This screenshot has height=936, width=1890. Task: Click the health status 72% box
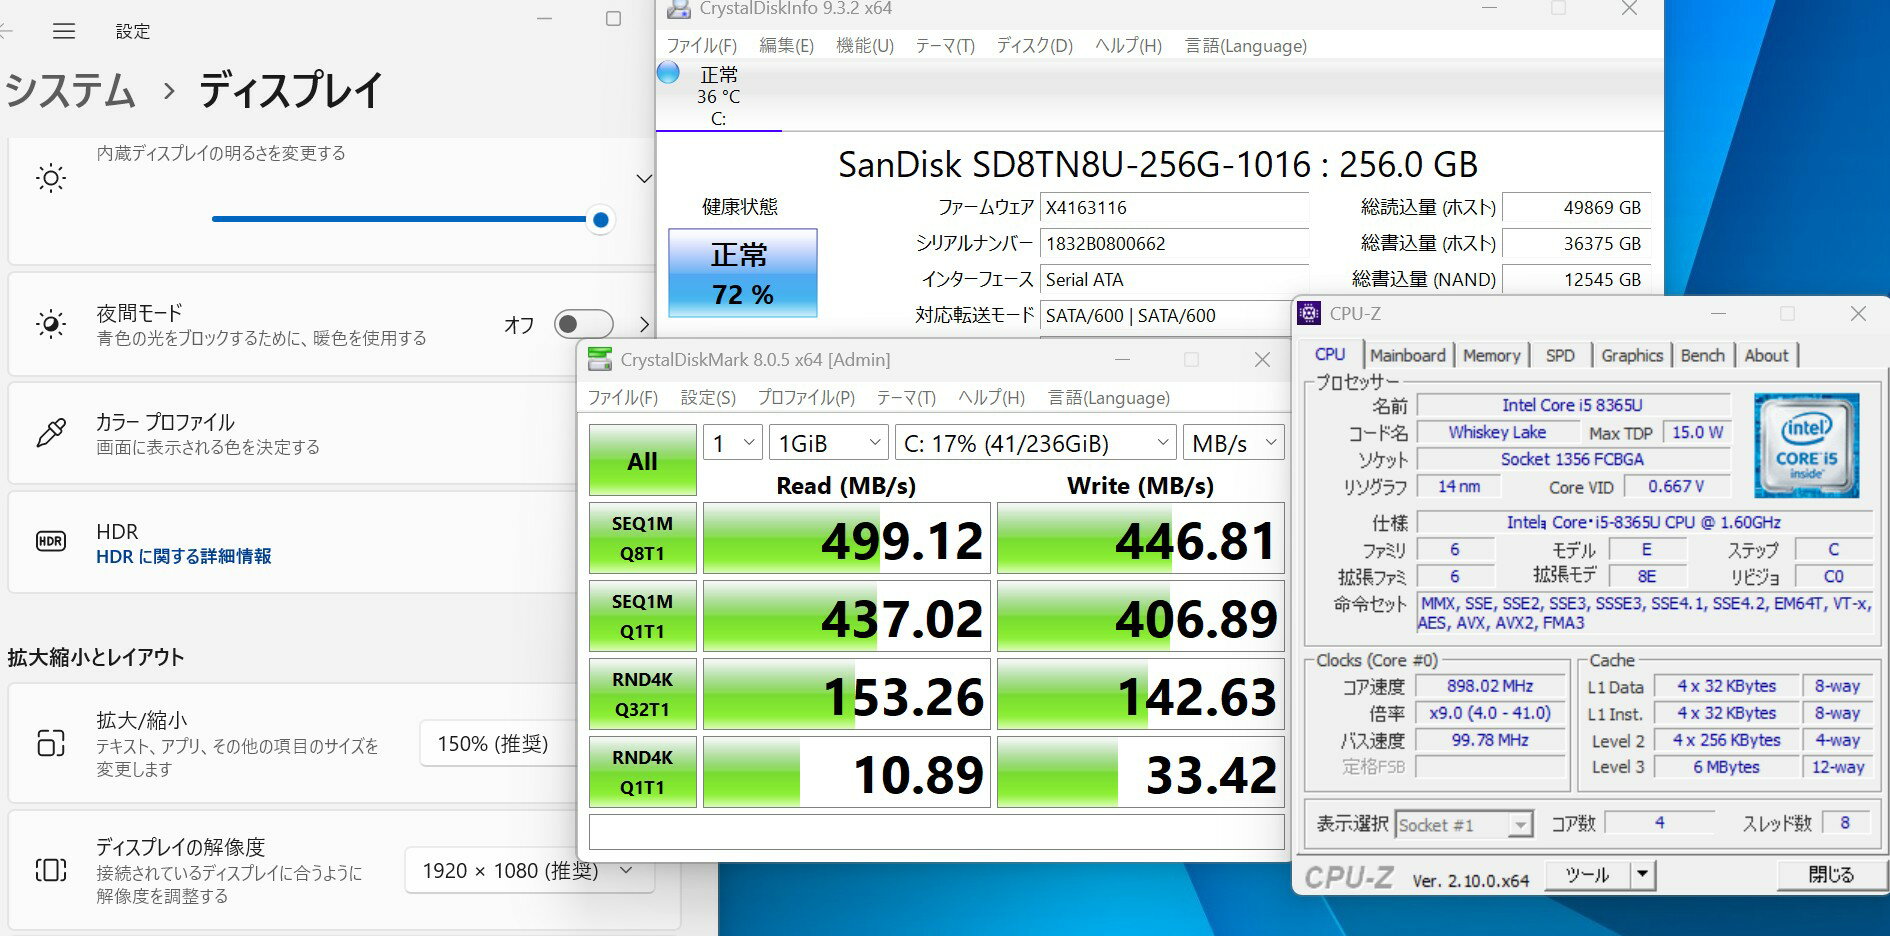tap(742, 274)
